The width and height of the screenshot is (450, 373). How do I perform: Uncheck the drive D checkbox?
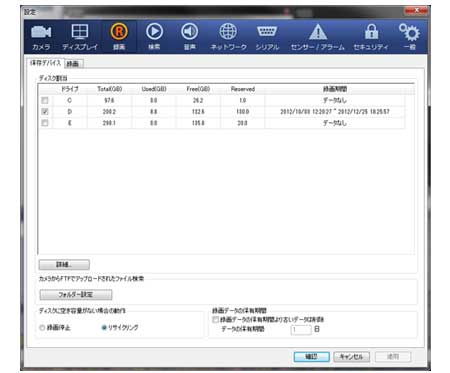[x=45, y=111]
